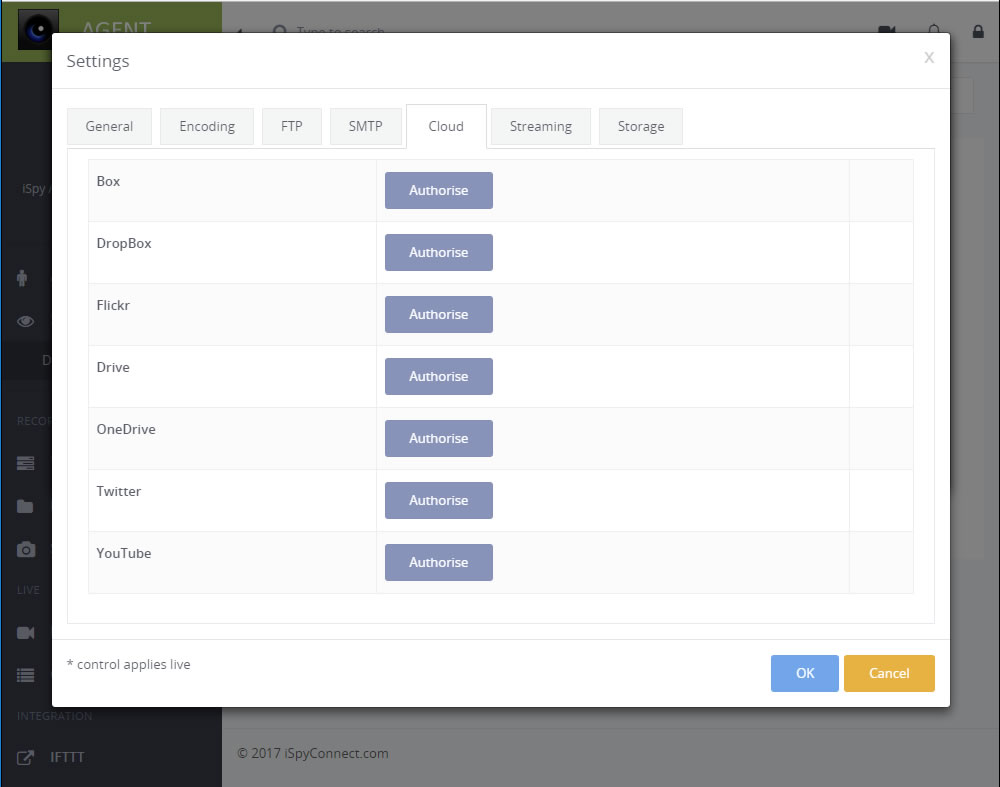Open the Encoding tab

tap(207, 126)
